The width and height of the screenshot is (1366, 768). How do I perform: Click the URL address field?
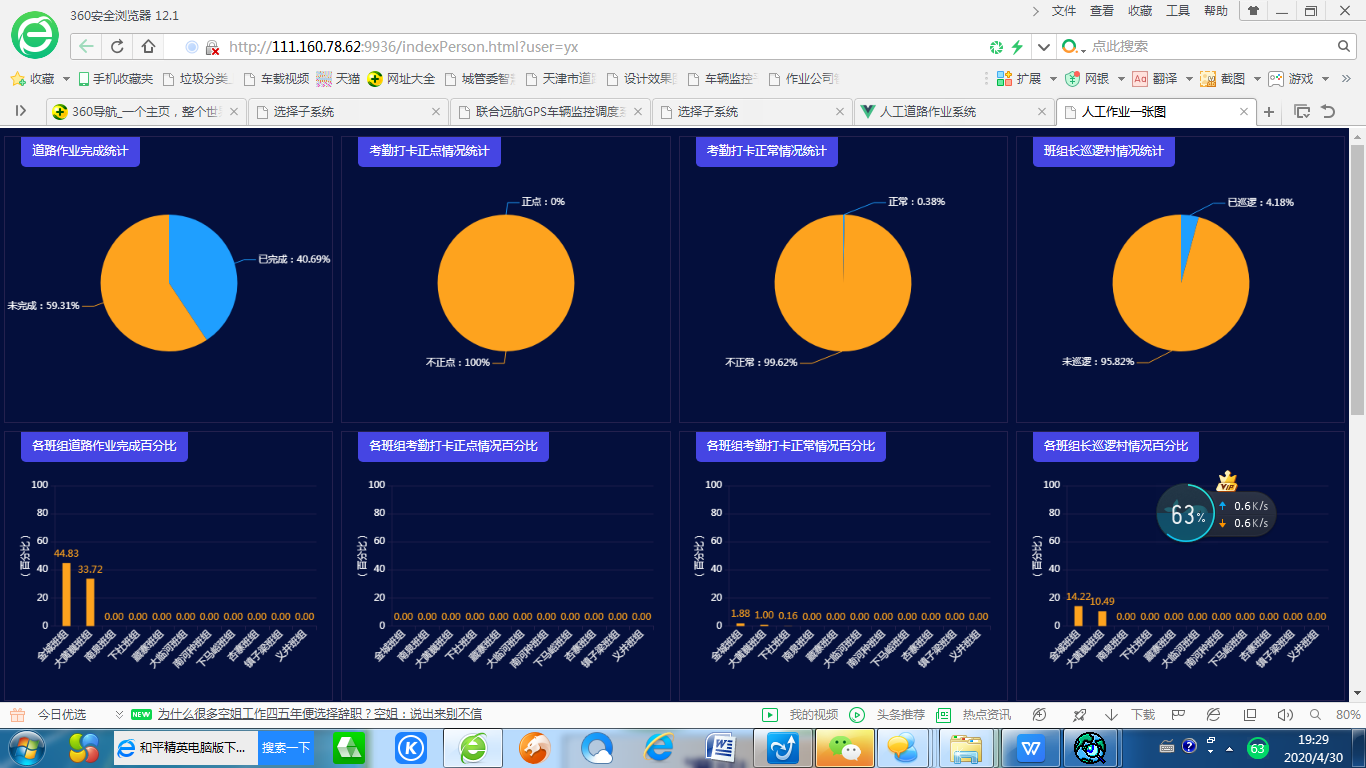pyautogui.click(x=600, y=47)
